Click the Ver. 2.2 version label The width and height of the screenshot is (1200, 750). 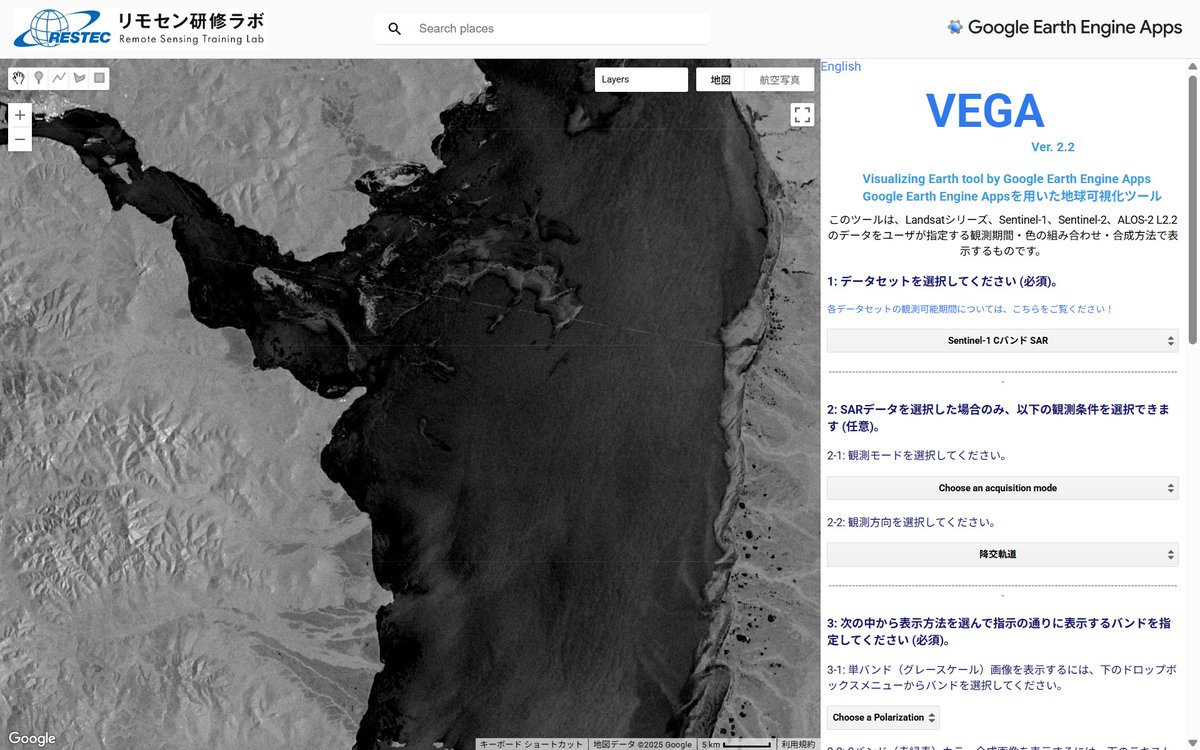click(x=1052, y=147)
